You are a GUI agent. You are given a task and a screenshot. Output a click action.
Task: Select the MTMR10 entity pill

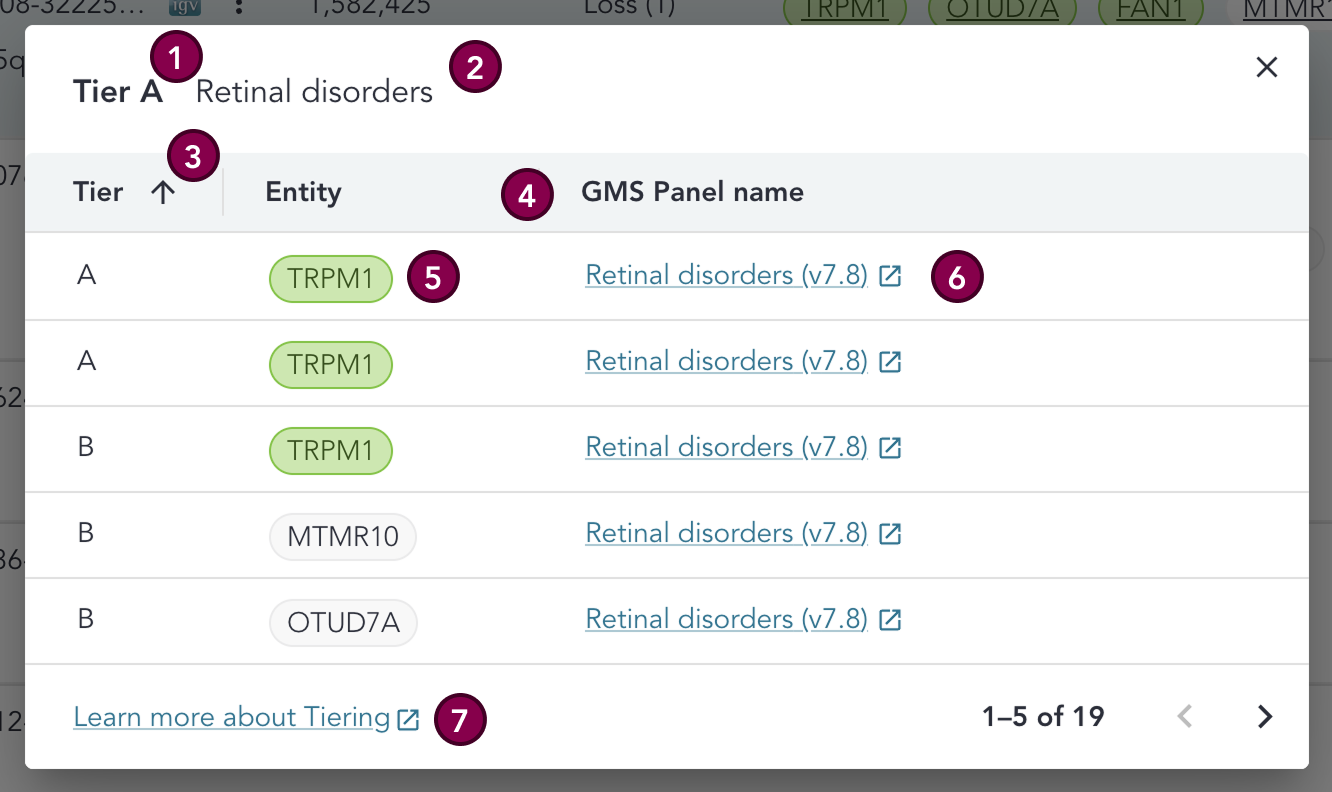point(342,537)
